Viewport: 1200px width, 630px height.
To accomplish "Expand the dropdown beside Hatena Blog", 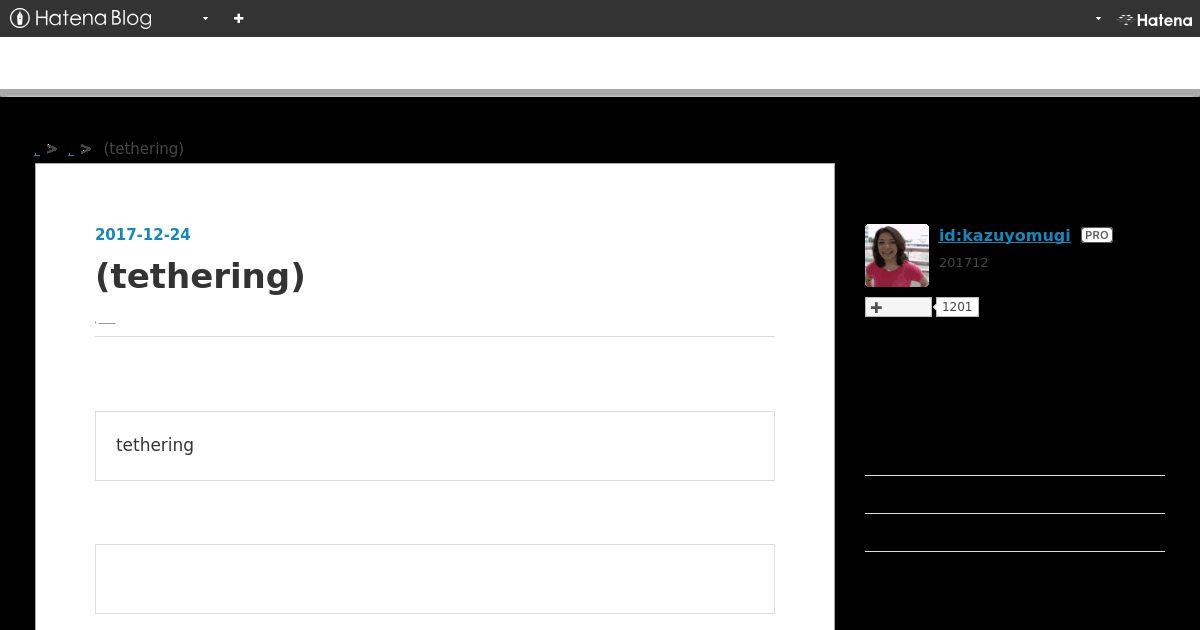I will tap(205, 19).
